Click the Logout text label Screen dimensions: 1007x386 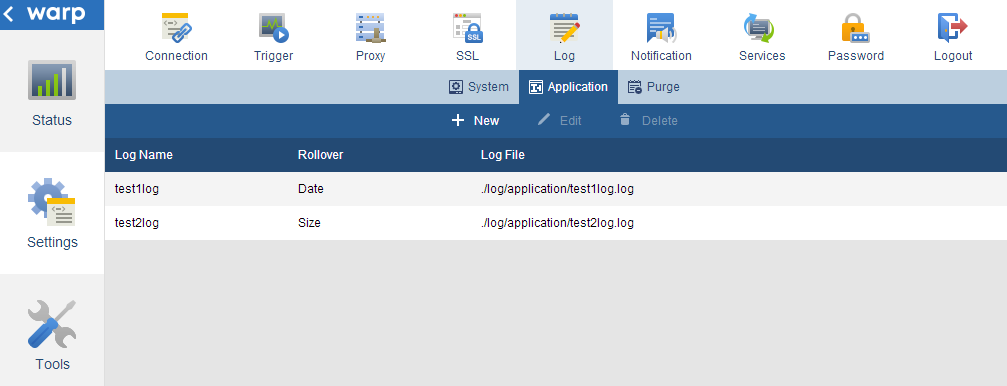(953, 56)
